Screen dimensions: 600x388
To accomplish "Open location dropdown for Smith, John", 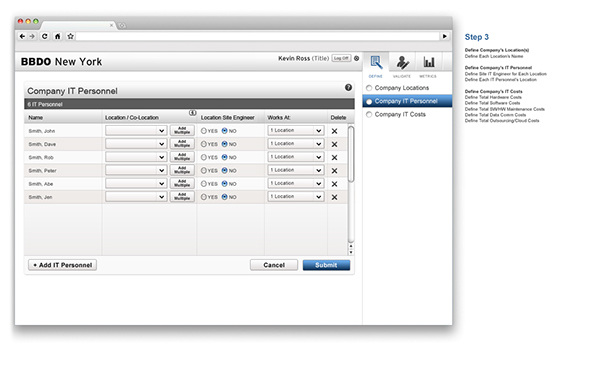I will click(x=136, y=131).
